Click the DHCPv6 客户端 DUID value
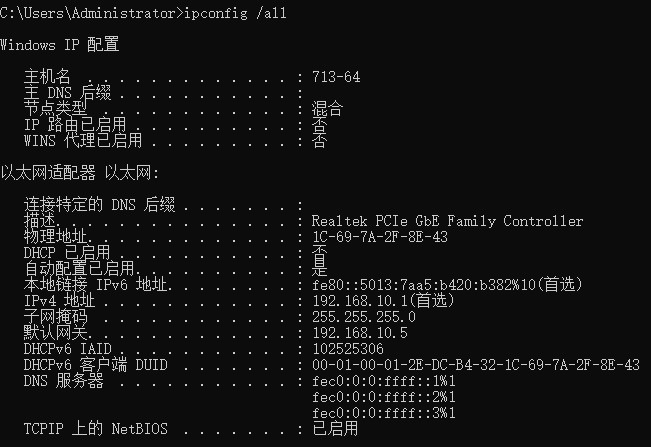 (475, 365)
